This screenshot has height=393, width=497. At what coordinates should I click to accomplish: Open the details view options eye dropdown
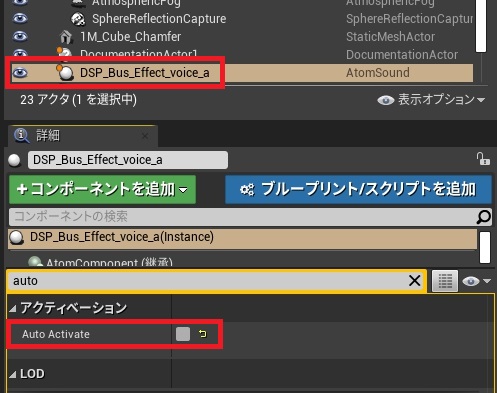click(x=476, y=281)
